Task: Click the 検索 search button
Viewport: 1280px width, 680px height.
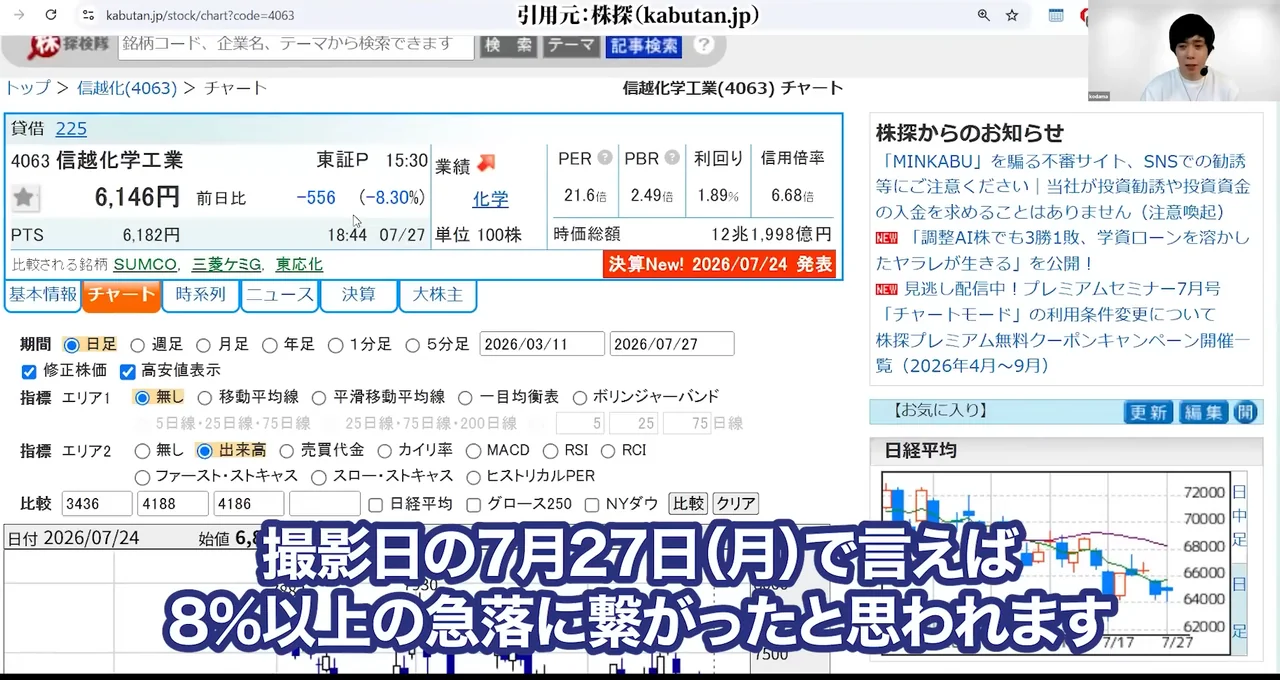Action: click(x=508, y=45)
